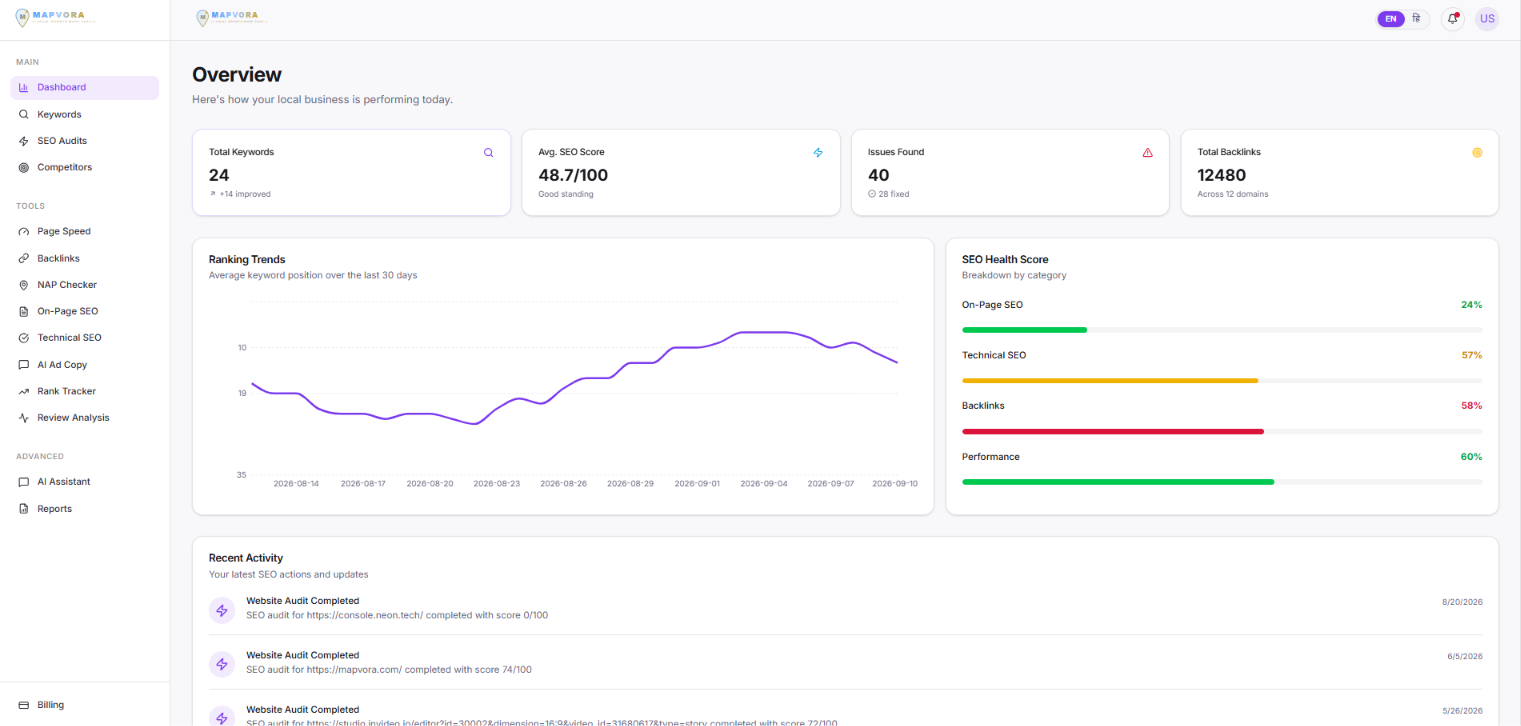The height and width of the screenshot is (726, 1521).
Task: Go to Dashboard in the sidebar
Action: click(x=85, y=88)
